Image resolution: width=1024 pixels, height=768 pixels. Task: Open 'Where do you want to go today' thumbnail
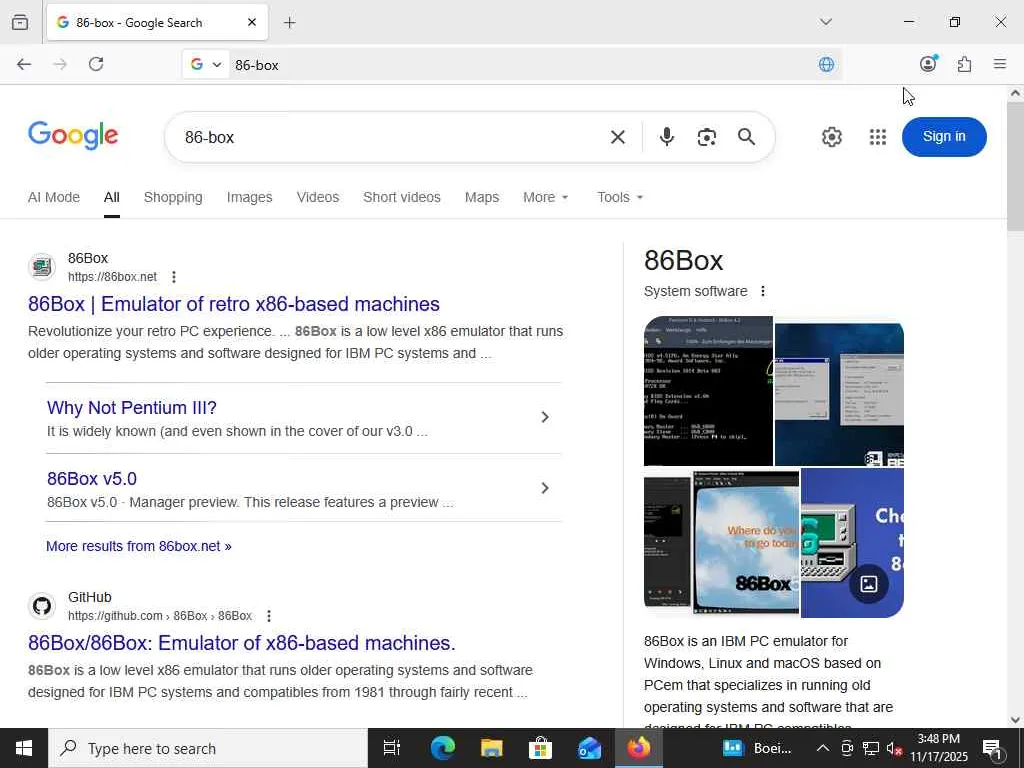coord(746,542)
